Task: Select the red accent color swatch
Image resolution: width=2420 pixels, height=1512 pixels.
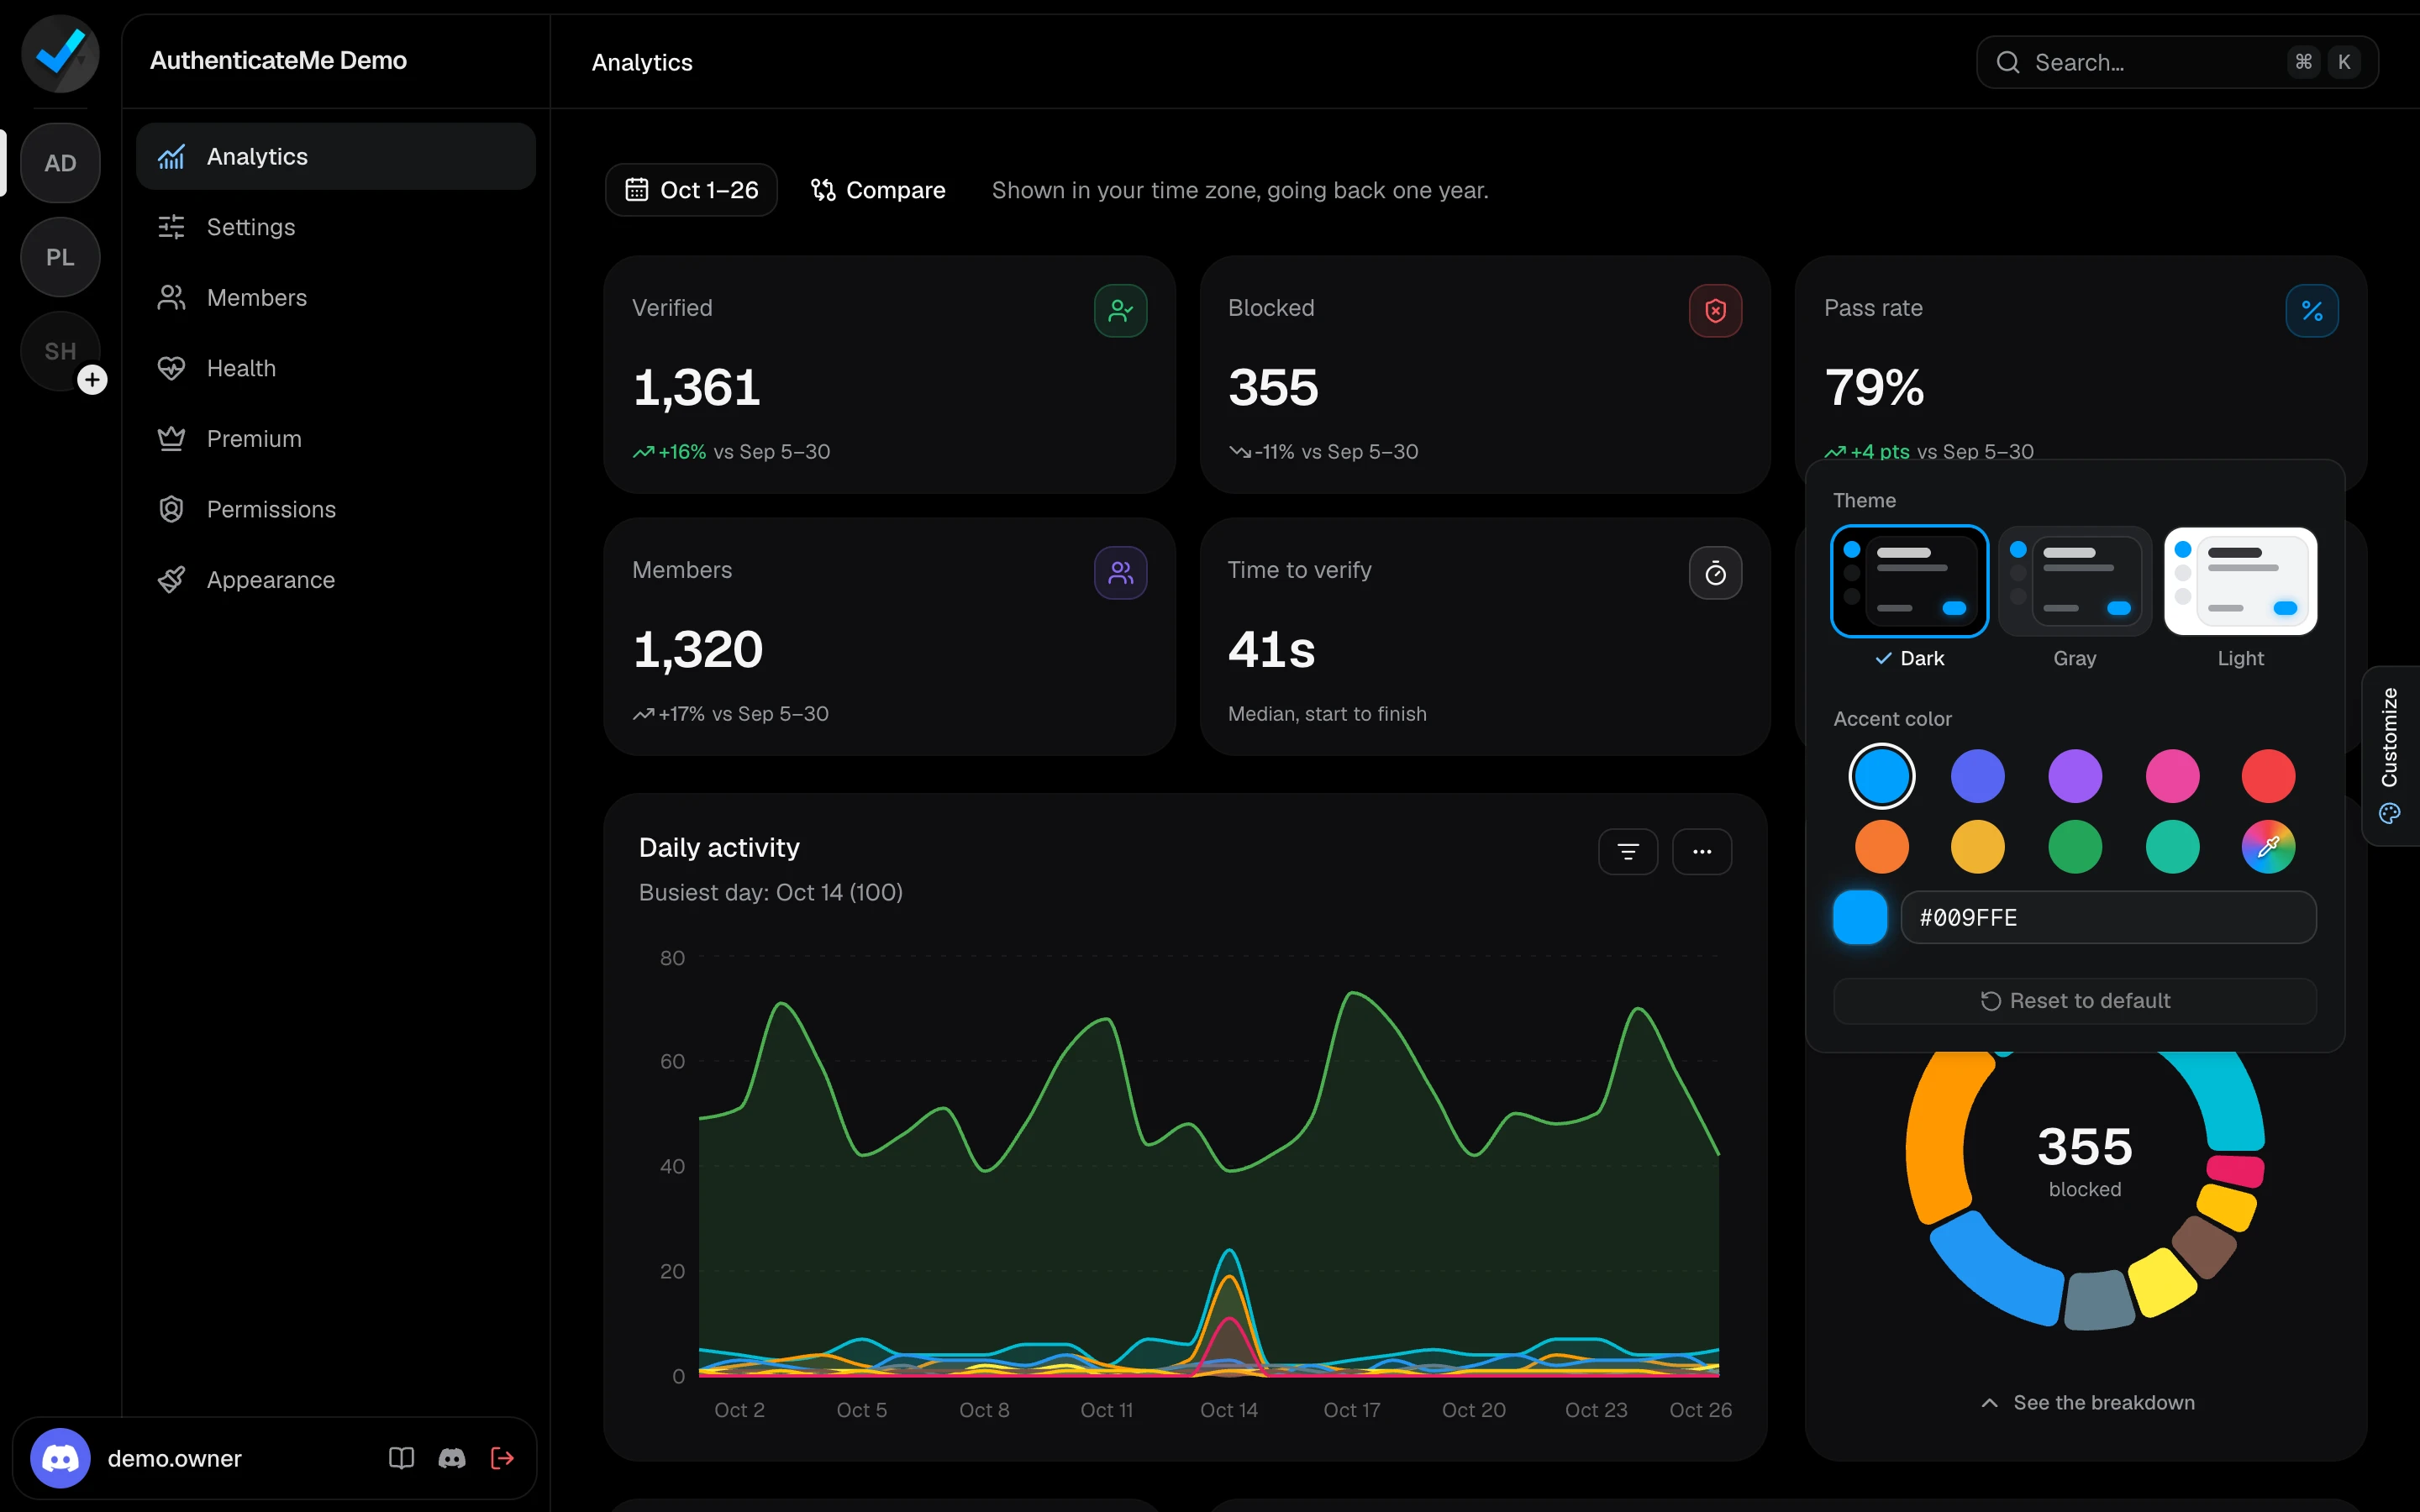Action: tap(2268, 776)
